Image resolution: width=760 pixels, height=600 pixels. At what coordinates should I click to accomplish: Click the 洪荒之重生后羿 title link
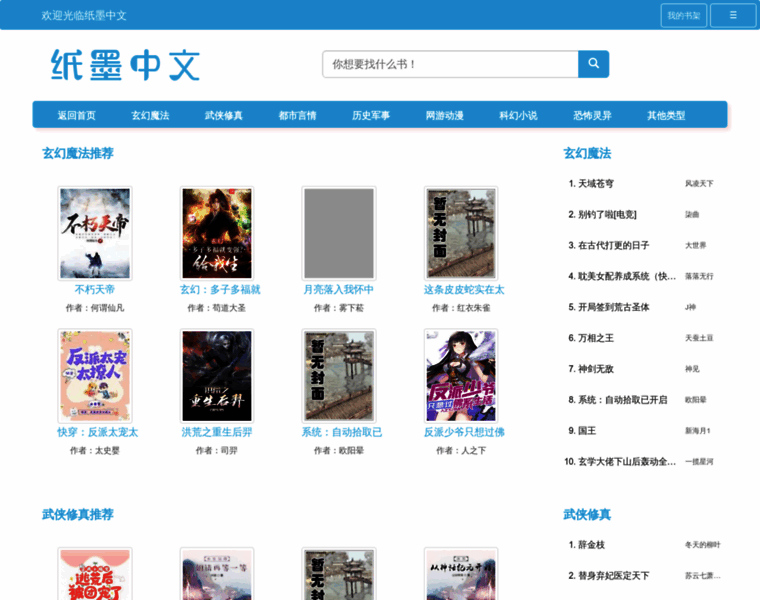[217, 432]
